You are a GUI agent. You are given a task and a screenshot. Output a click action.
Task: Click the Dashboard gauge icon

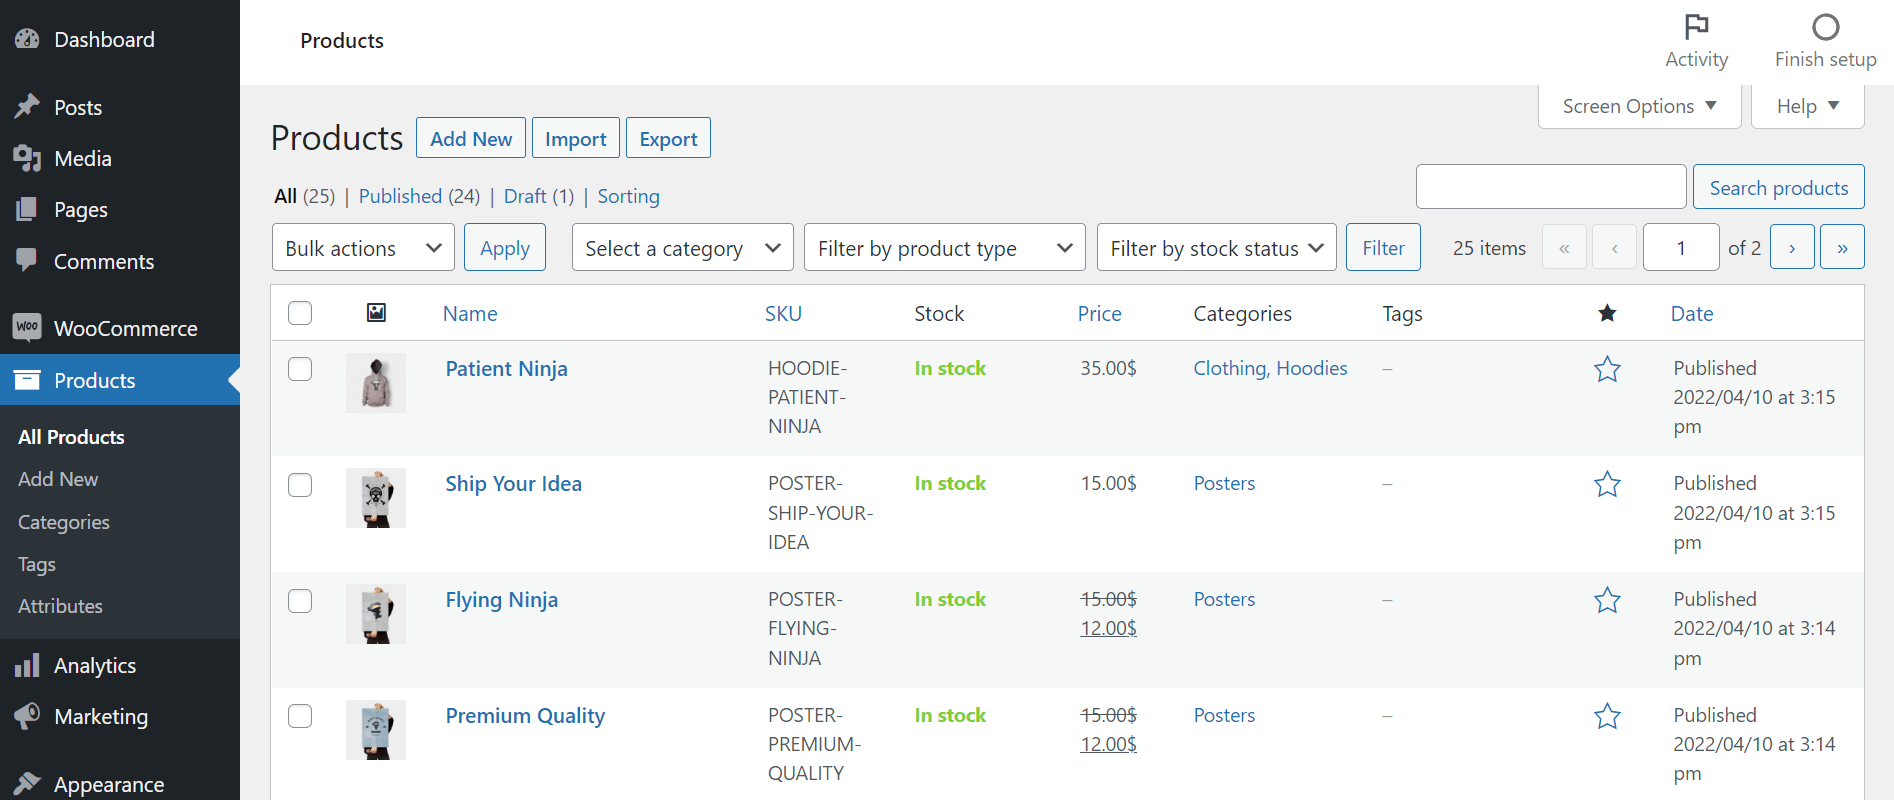coord(27,39)
